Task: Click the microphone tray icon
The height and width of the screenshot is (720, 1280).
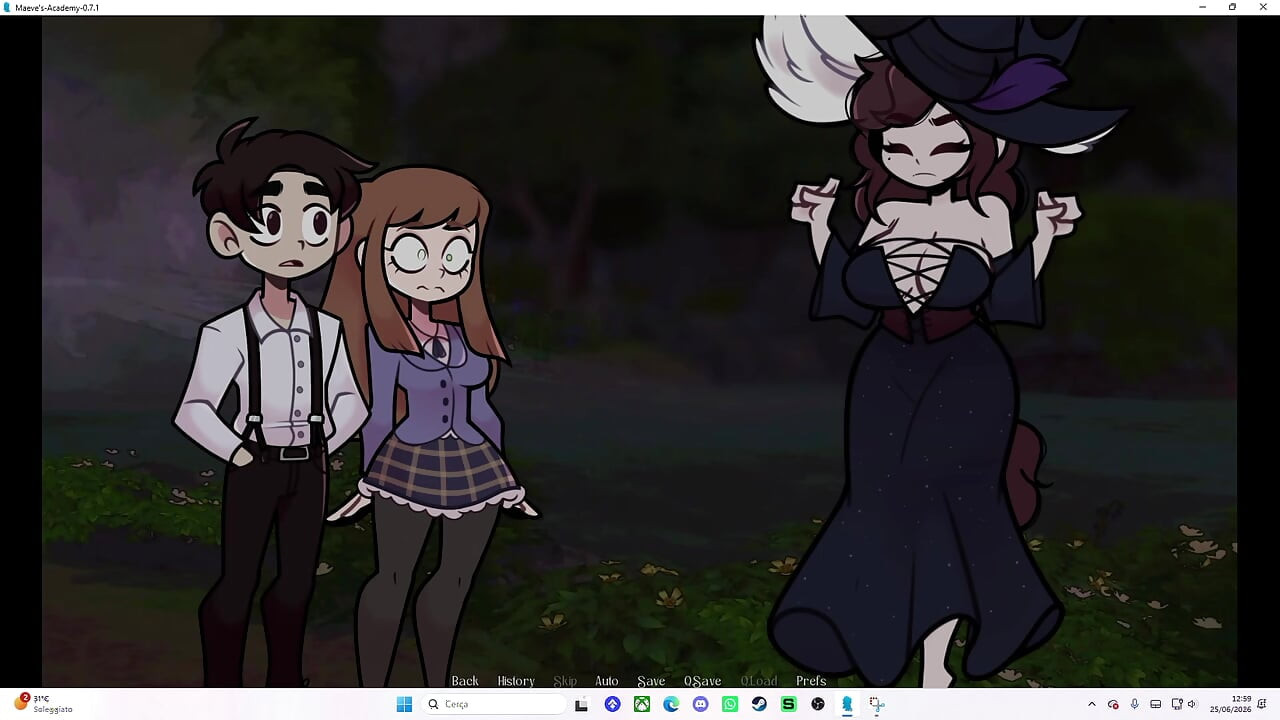Action: pyautogui.click(x=1134, y=704)
